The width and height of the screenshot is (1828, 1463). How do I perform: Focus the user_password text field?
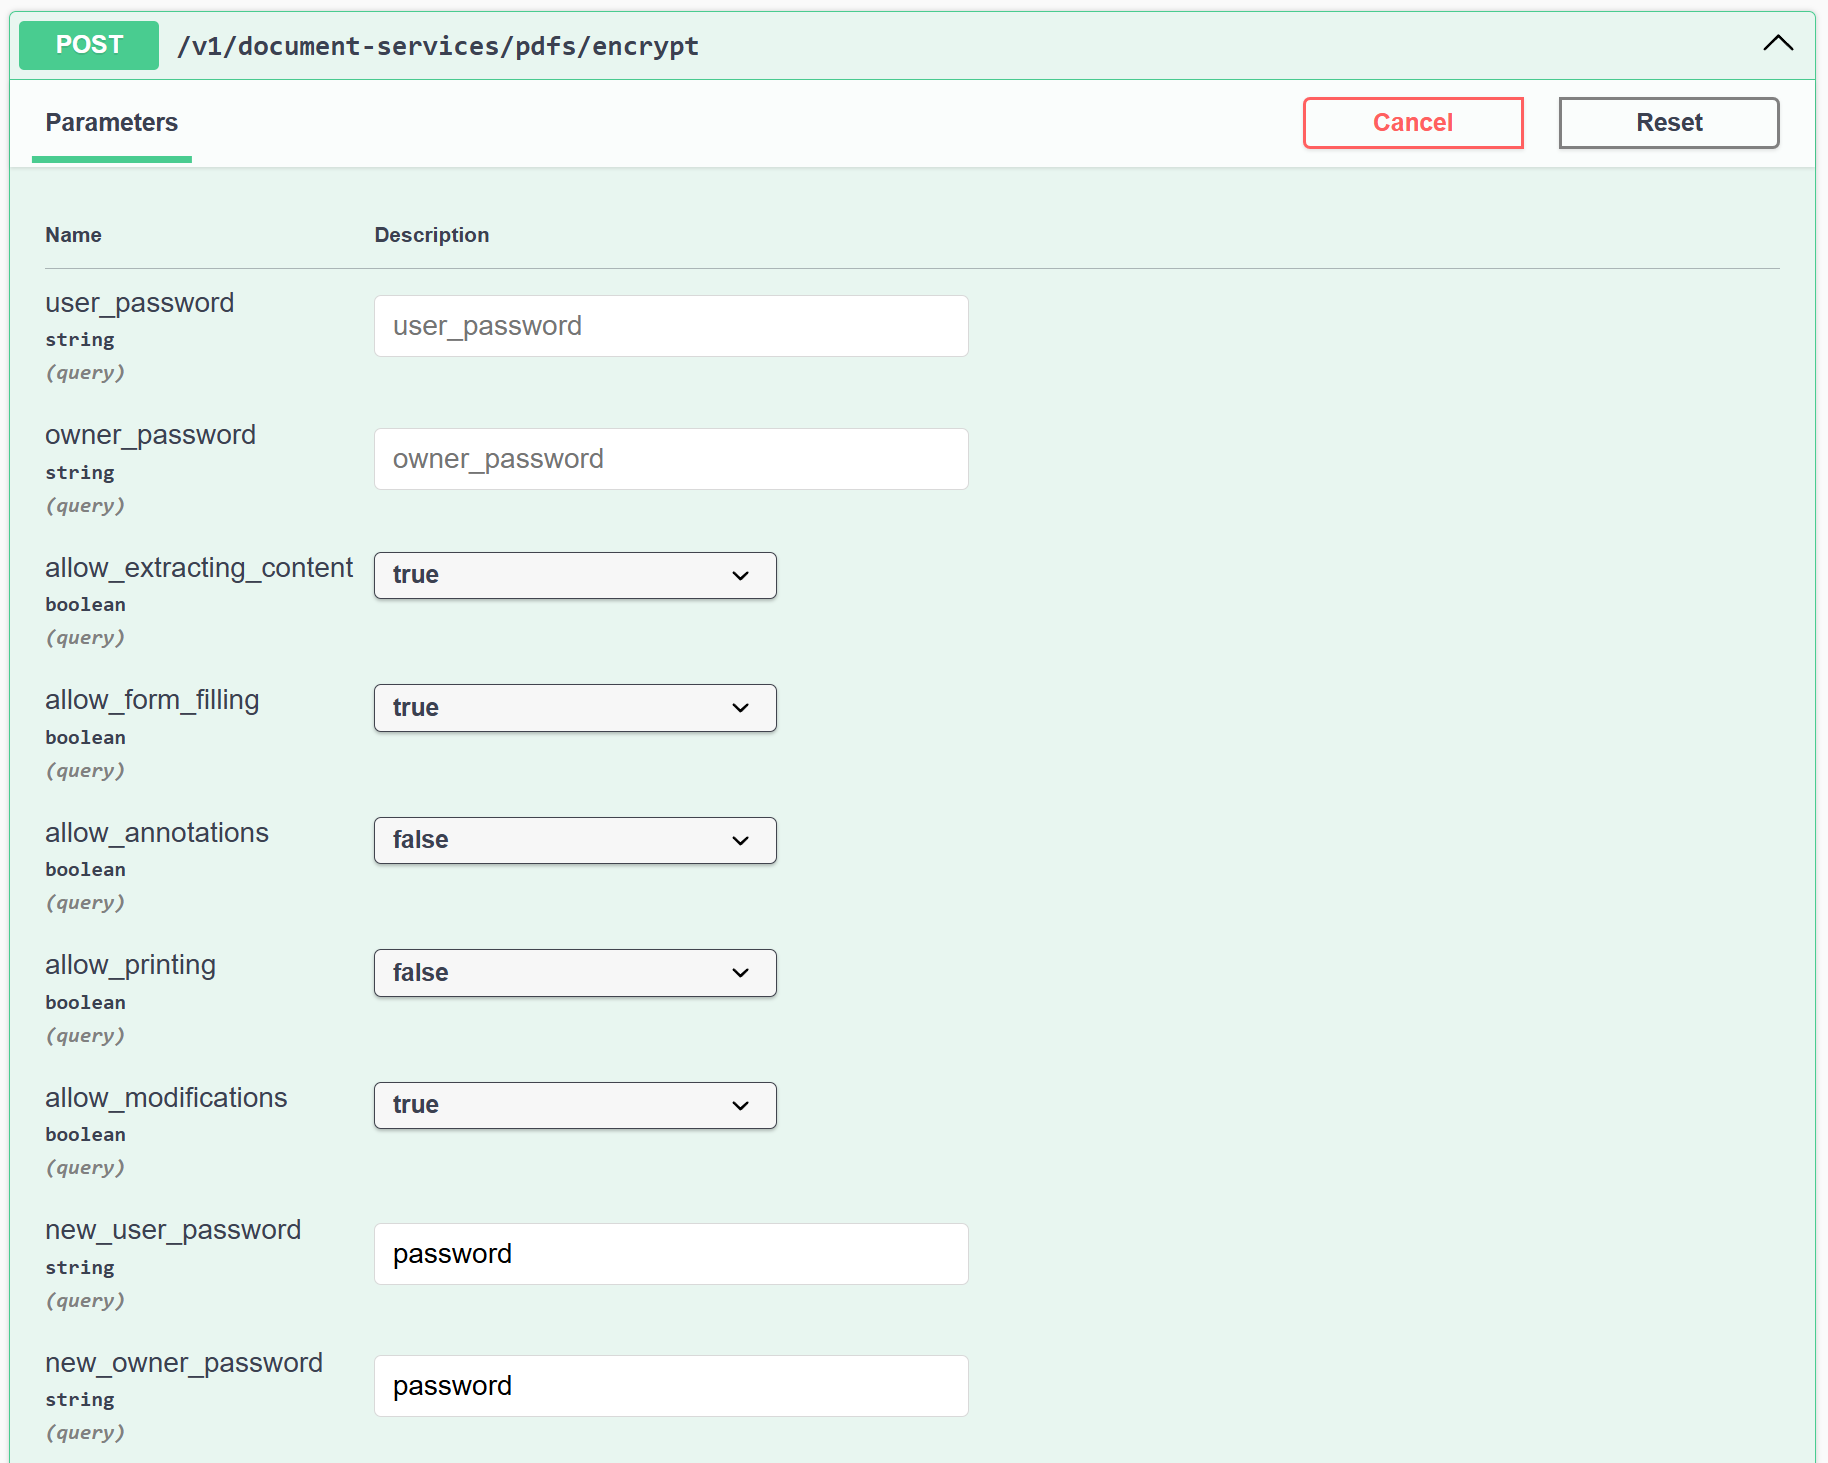tap(670, 326)
